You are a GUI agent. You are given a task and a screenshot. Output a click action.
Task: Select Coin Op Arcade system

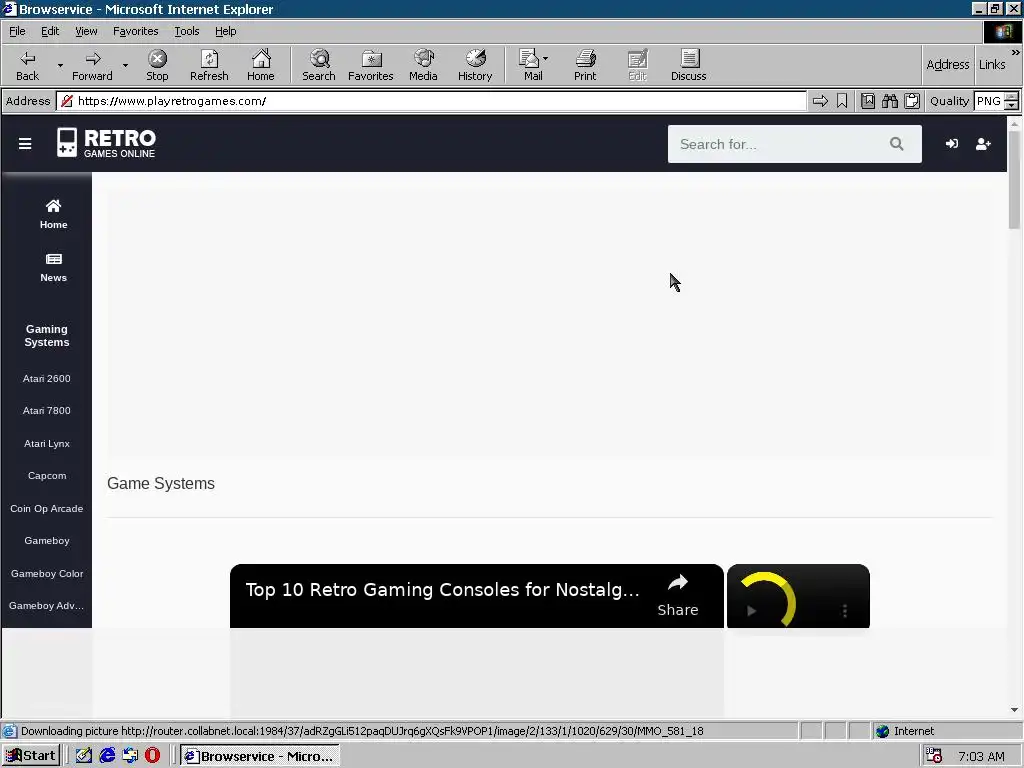tap(46, 508)
